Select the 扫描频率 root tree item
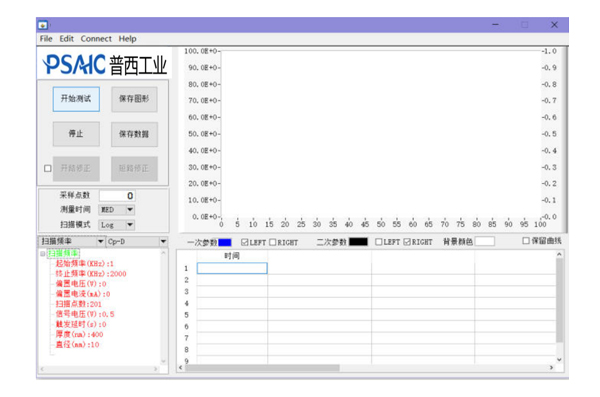Image resolution: width=600 pixels, height=397 pixels. (63, 253)
